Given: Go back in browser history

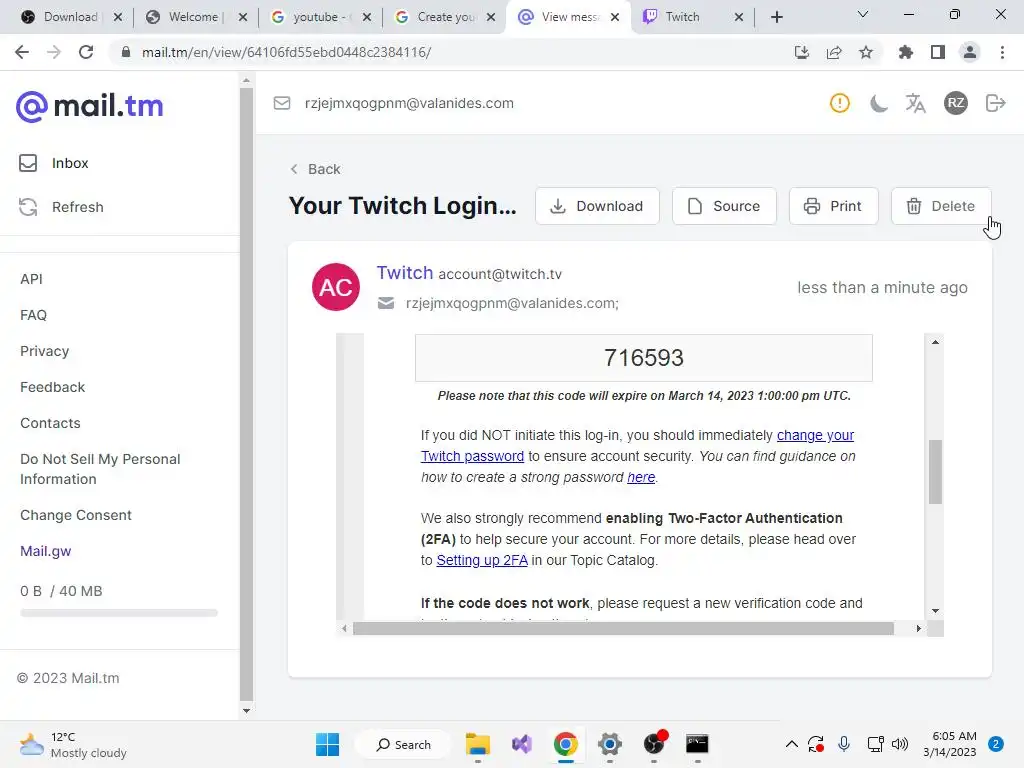Looking at the screenshot, I should [x=22, y=52].
